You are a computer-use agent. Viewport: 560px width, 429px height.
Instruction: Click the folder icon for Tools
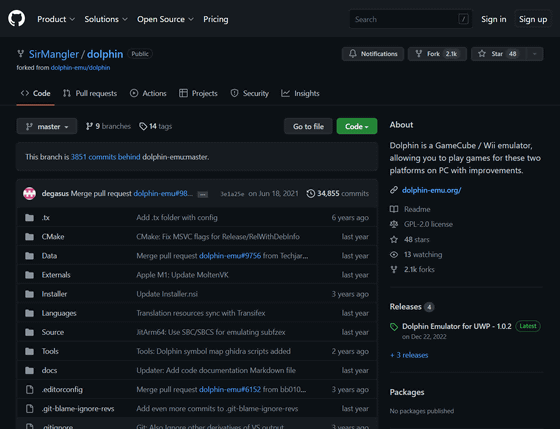click(x=30, y=351)
